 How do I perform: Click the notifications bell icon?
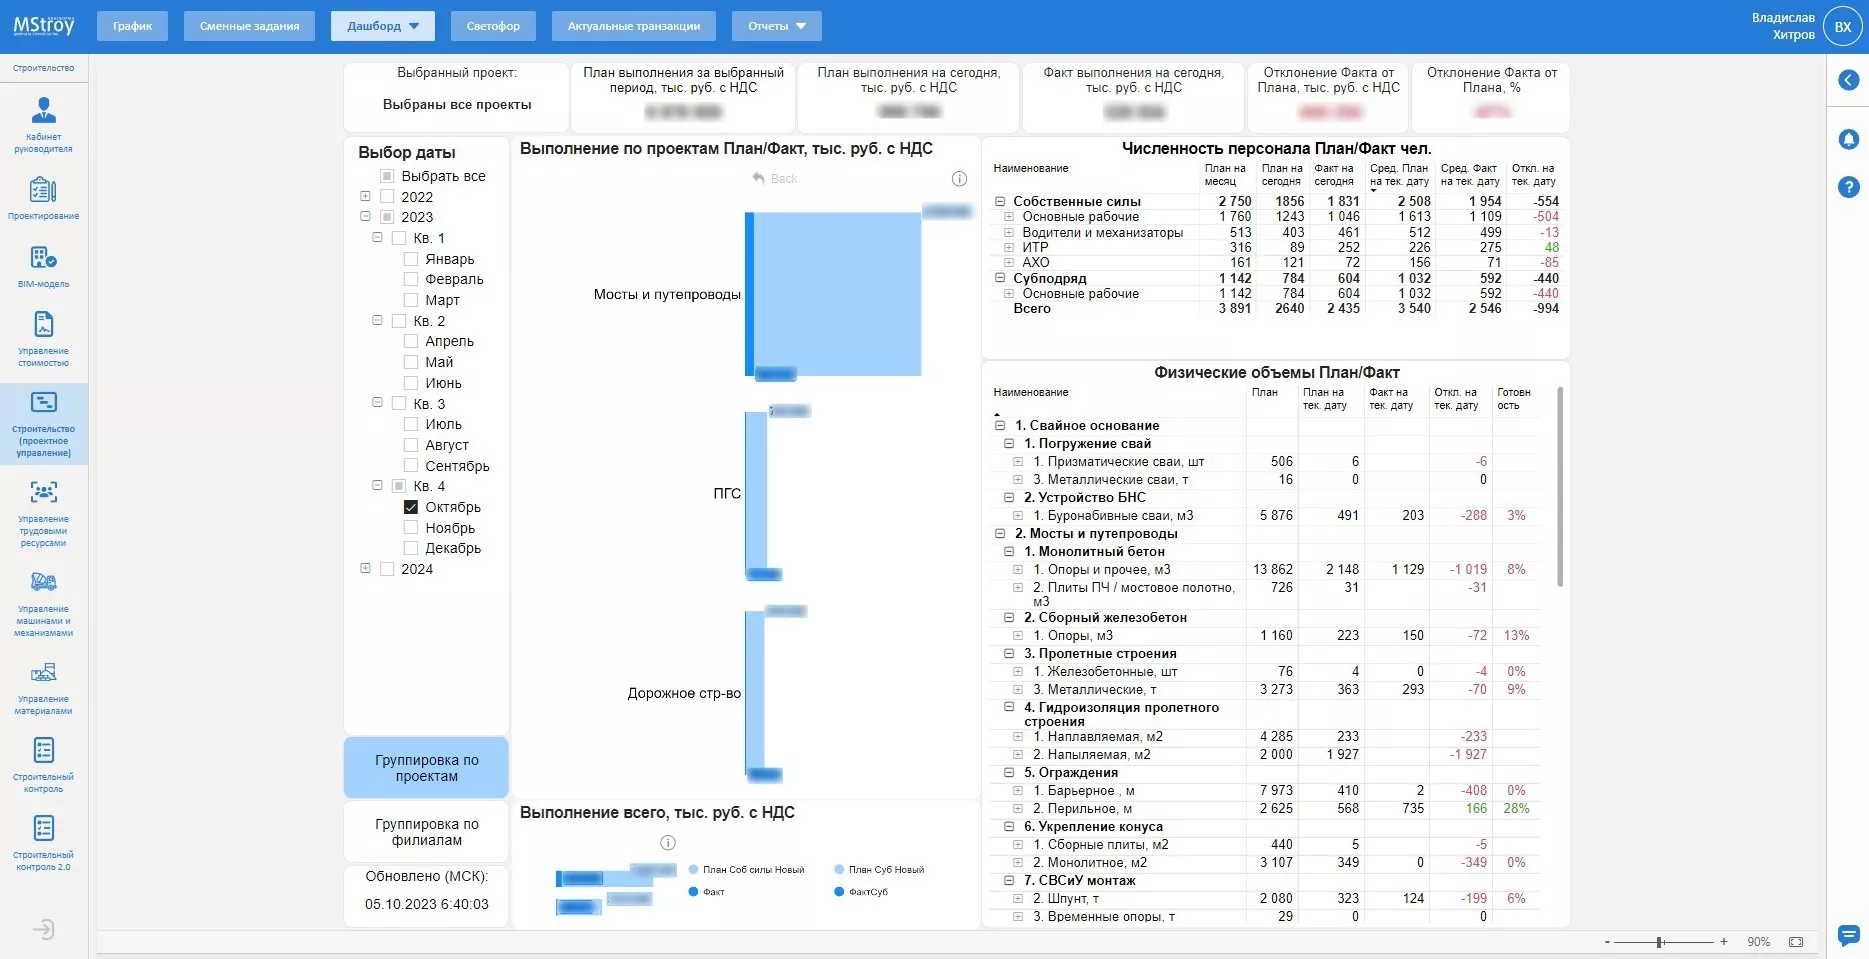coord(1848,139)
